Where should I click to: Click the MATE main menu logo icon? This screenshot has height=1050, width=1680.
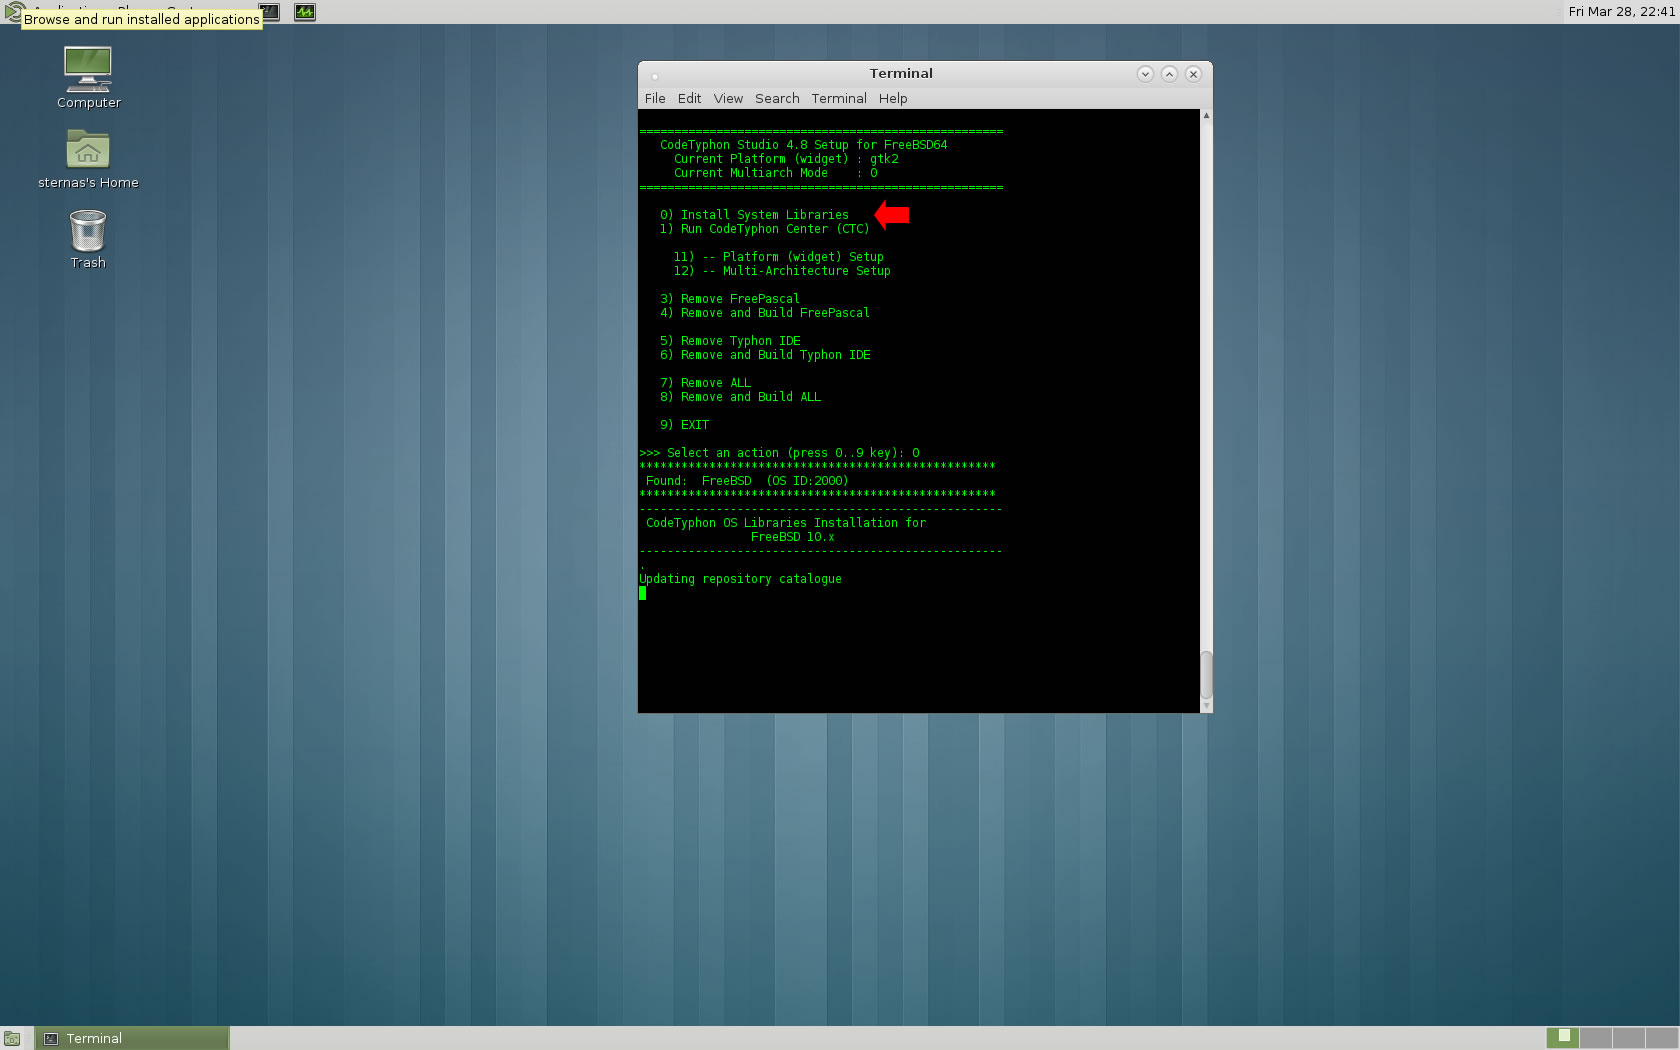coord(12,12)
